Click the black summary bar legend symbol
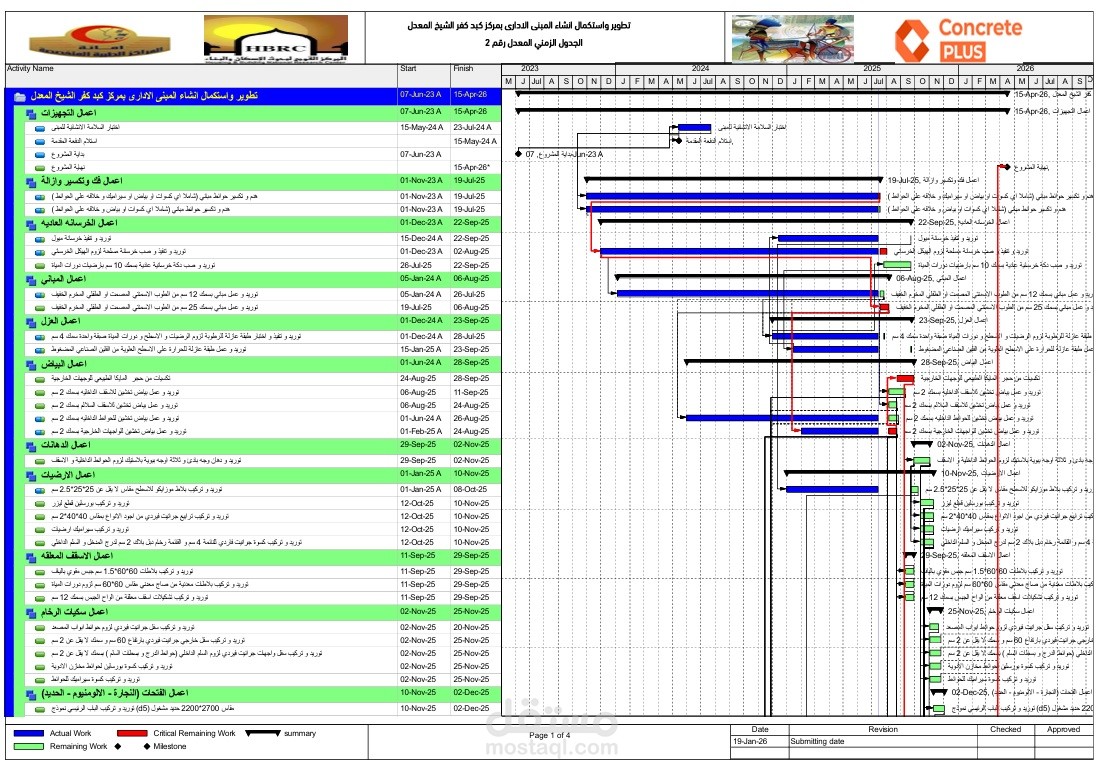 click(x=263, y=733)
